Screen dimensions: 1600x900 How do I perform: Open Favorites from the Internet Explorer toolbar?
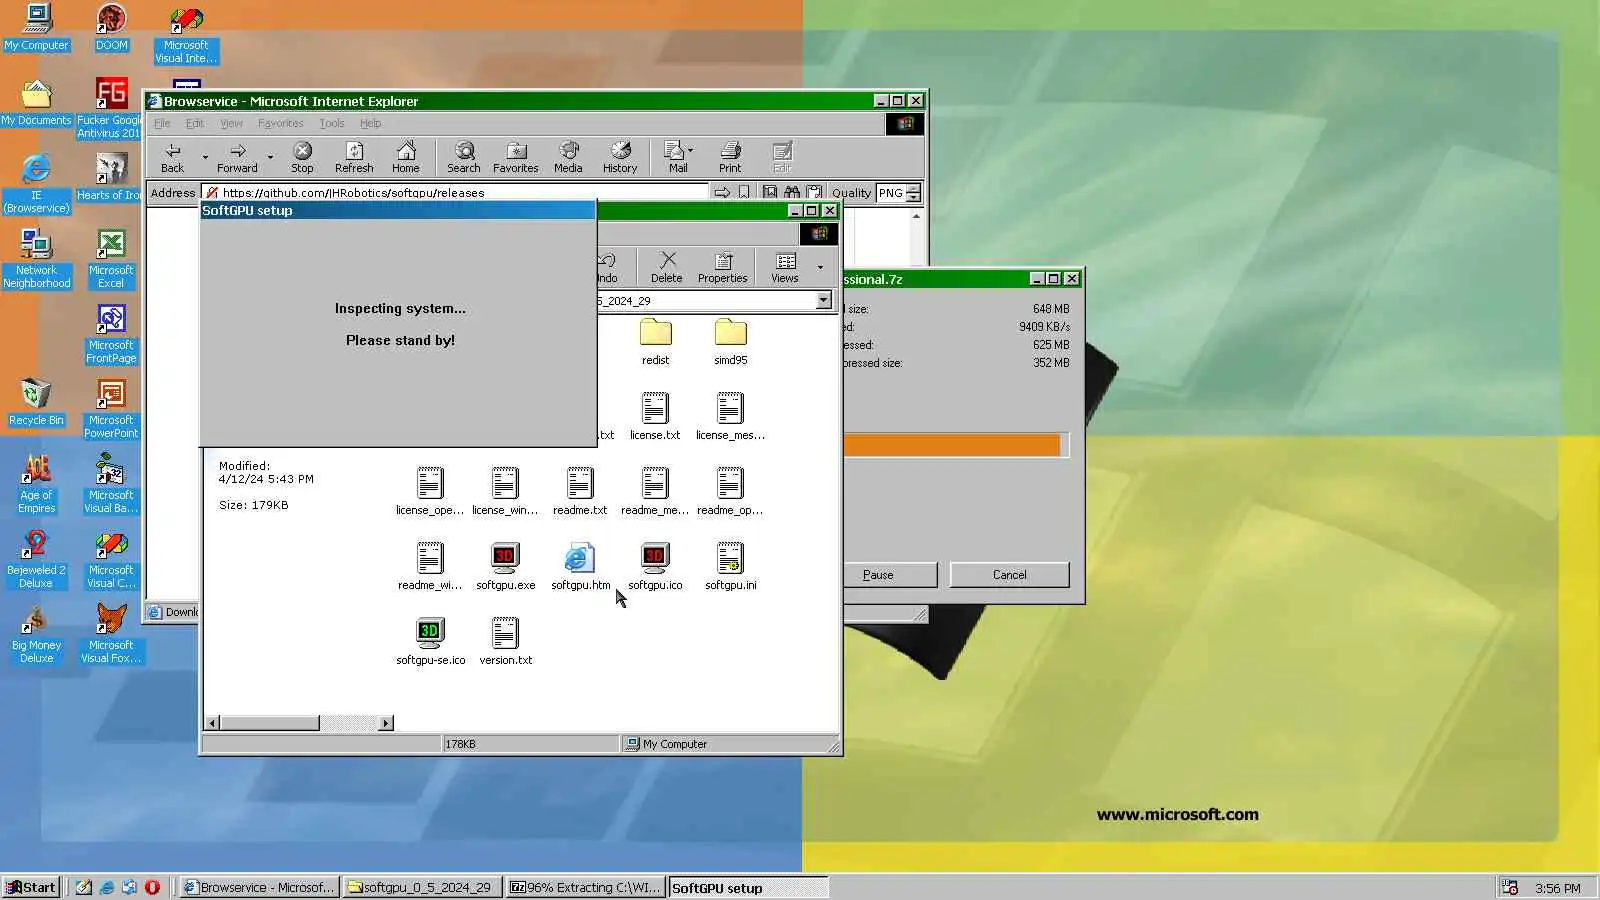pyautogui.click(x=516, y=157)
